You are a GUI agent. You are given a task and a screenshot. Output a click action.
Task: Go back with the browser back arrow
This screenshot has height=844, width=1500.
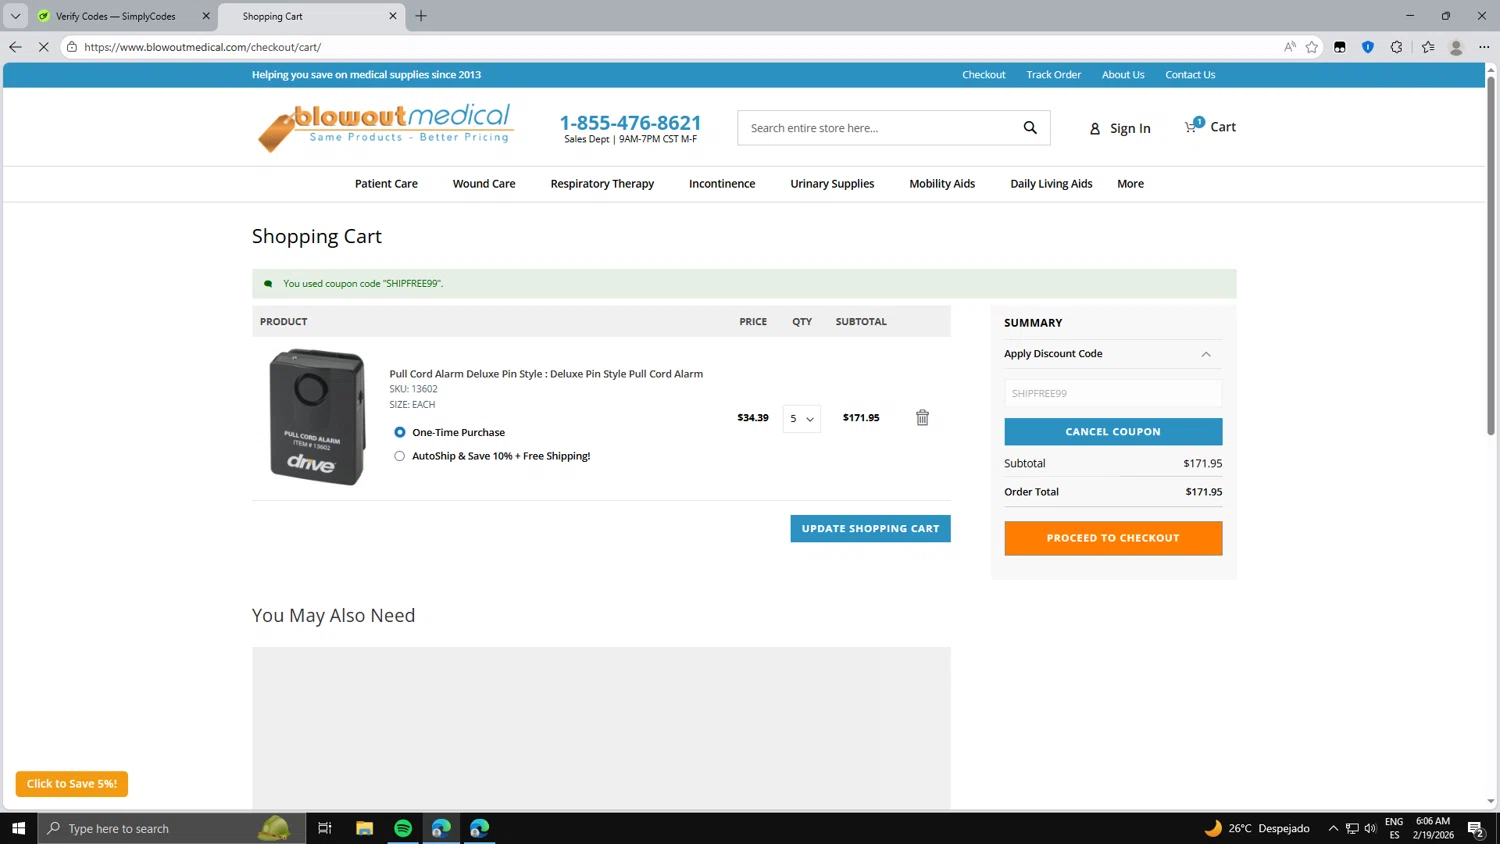tap(15, 47)
